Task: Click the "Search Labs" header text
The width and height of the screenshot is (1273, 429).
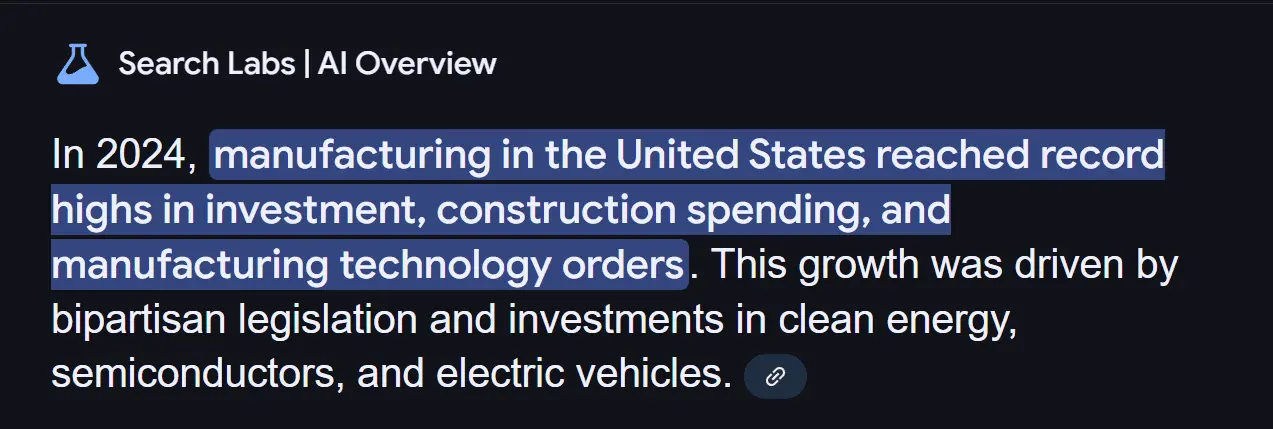Action: point(206,64)
